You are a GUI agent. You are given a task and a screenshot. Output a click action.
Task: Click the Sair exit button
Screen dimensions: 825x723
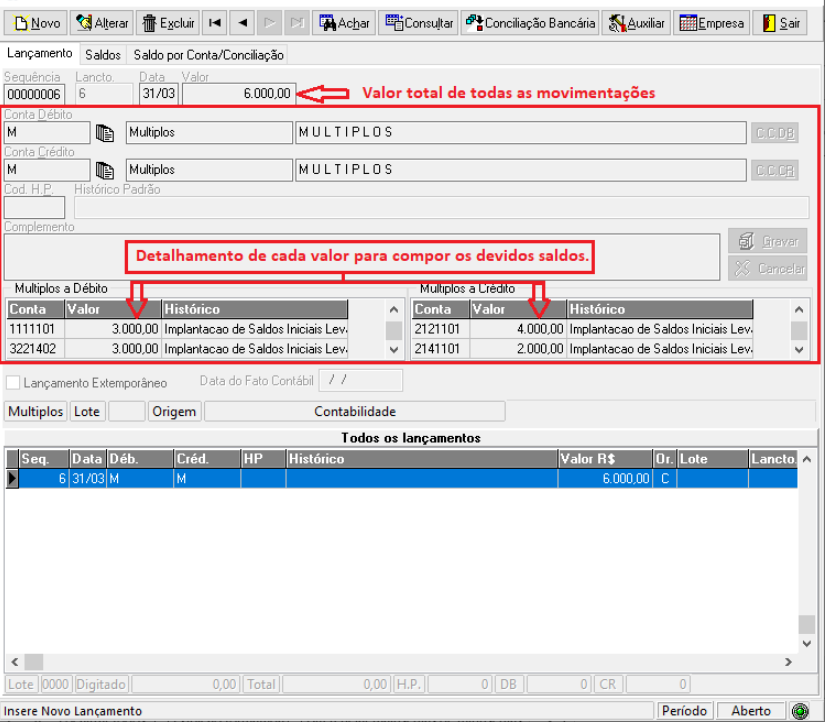[780, 23]
